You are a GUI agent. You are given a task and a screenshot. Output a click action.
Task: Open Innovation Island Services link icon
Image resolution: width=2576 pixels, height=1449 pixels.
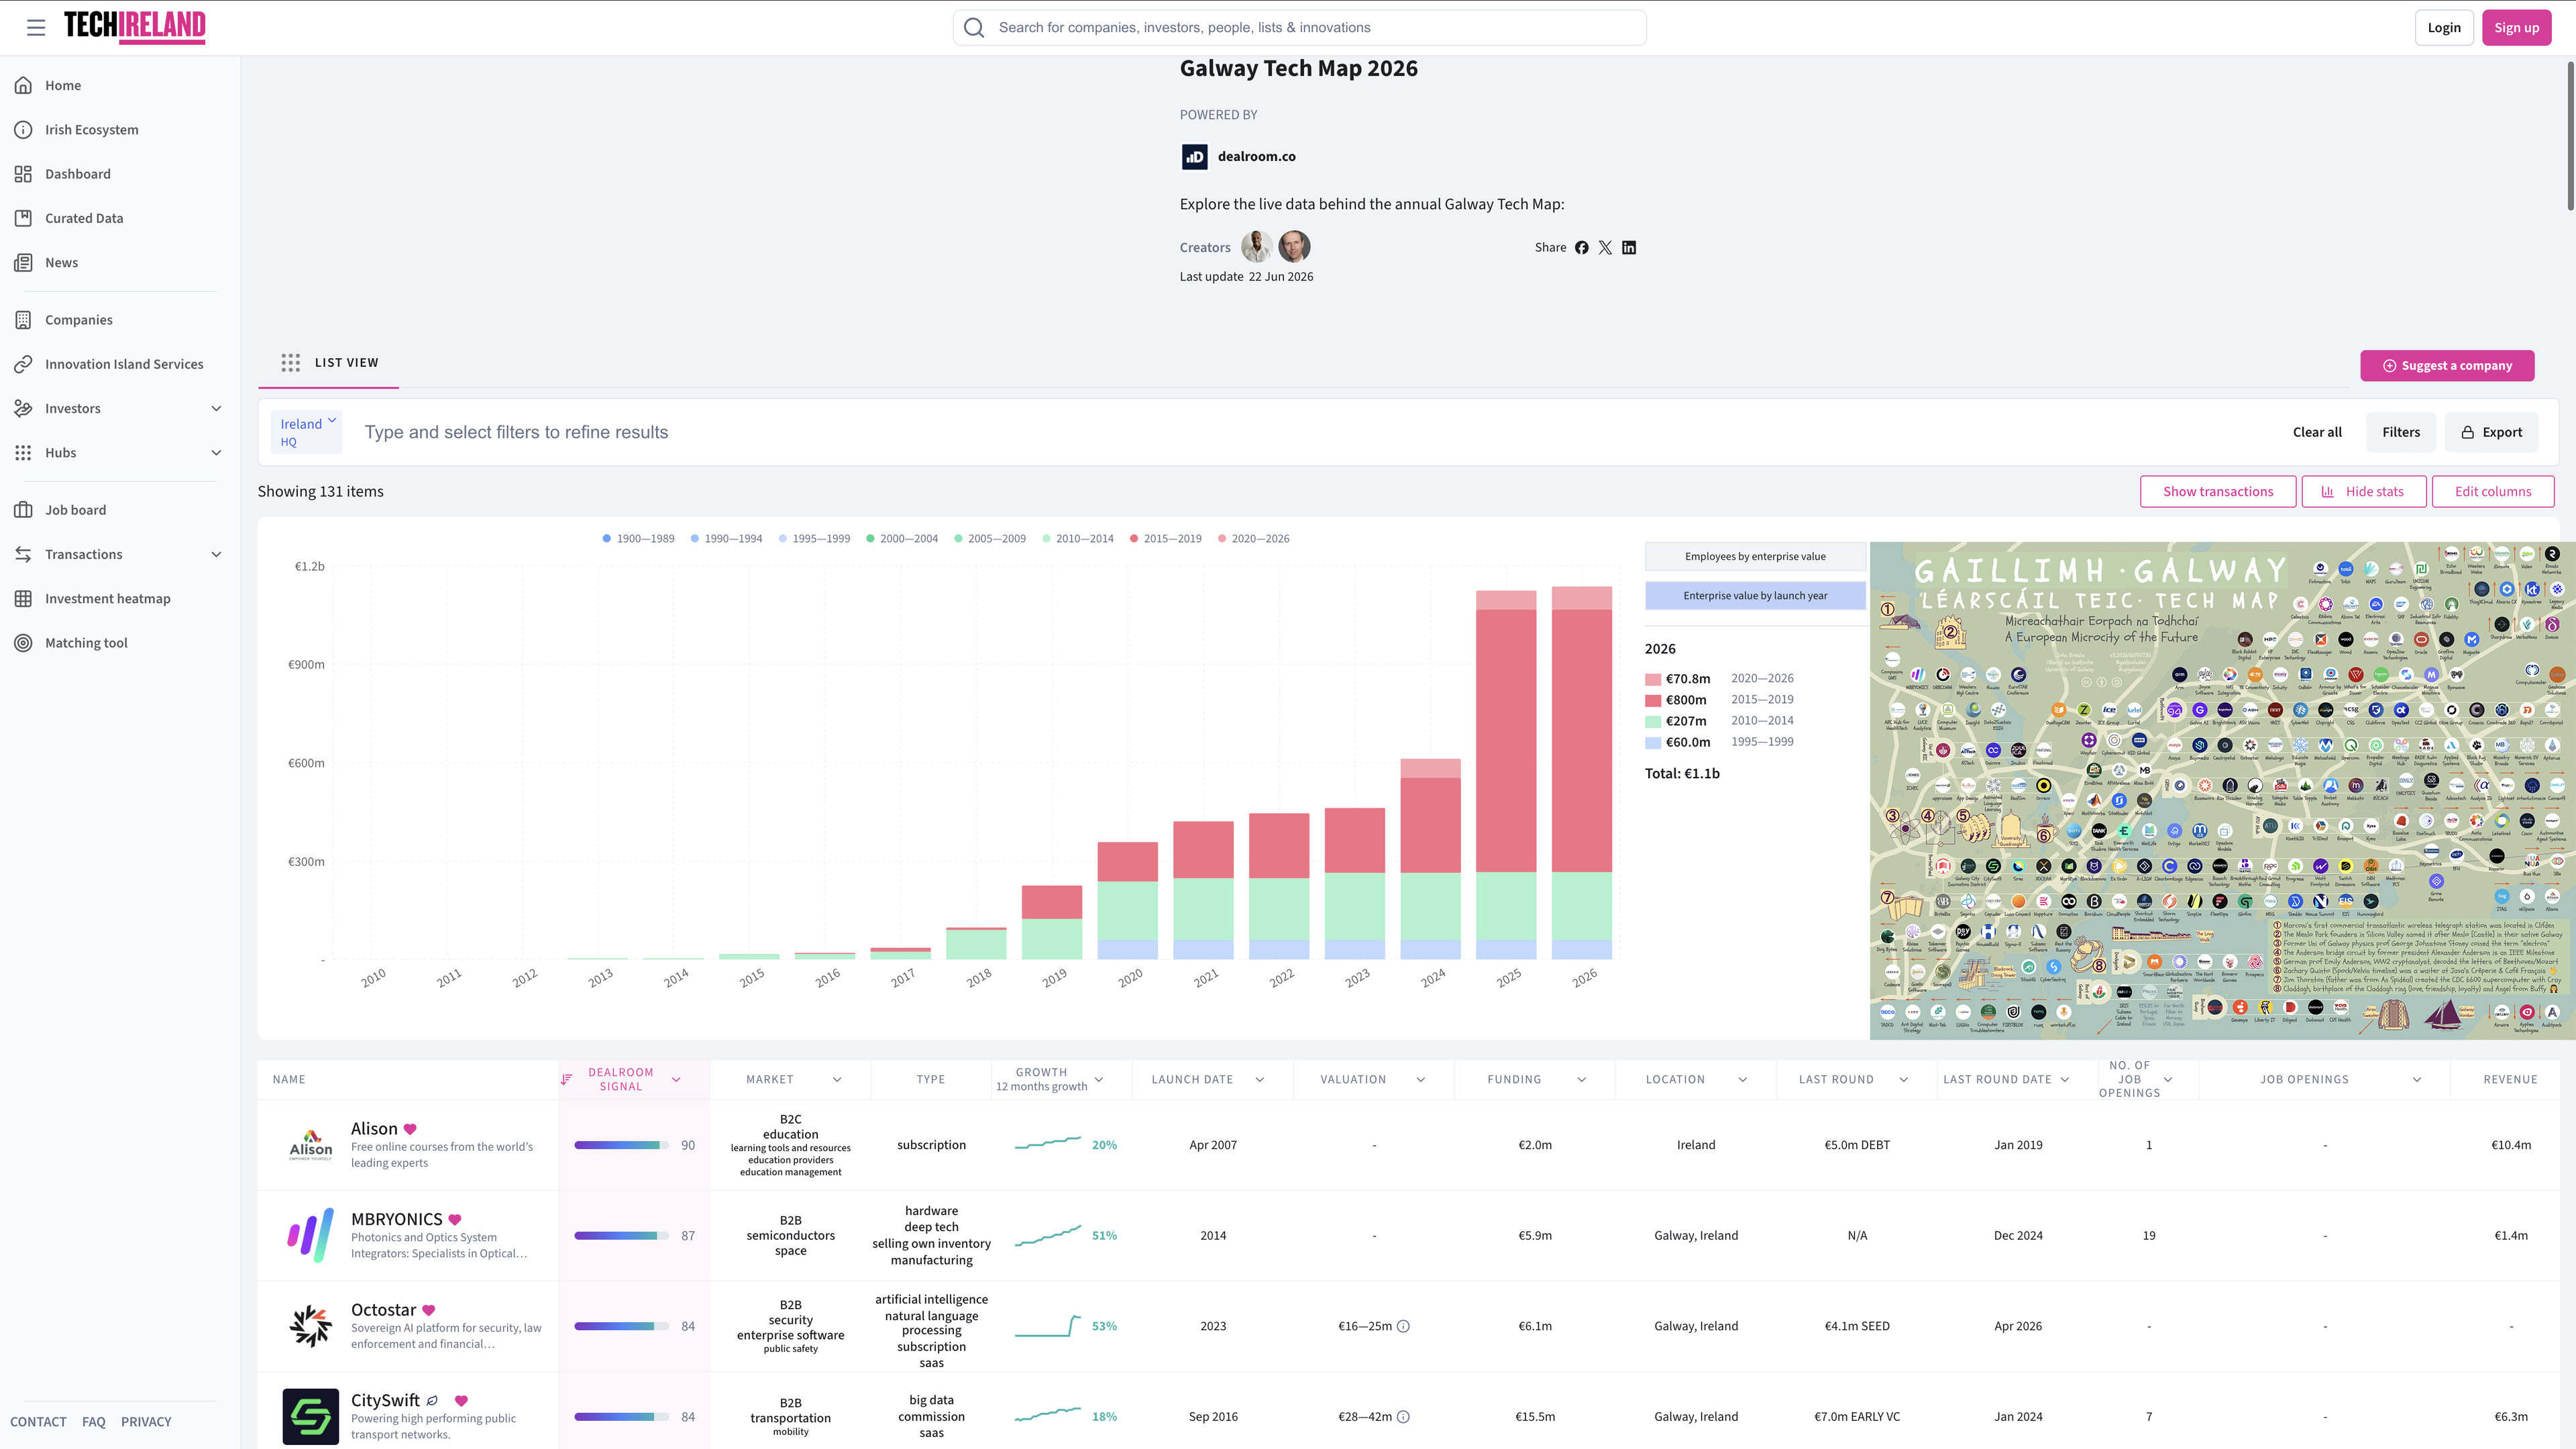[x=23, y=364]
